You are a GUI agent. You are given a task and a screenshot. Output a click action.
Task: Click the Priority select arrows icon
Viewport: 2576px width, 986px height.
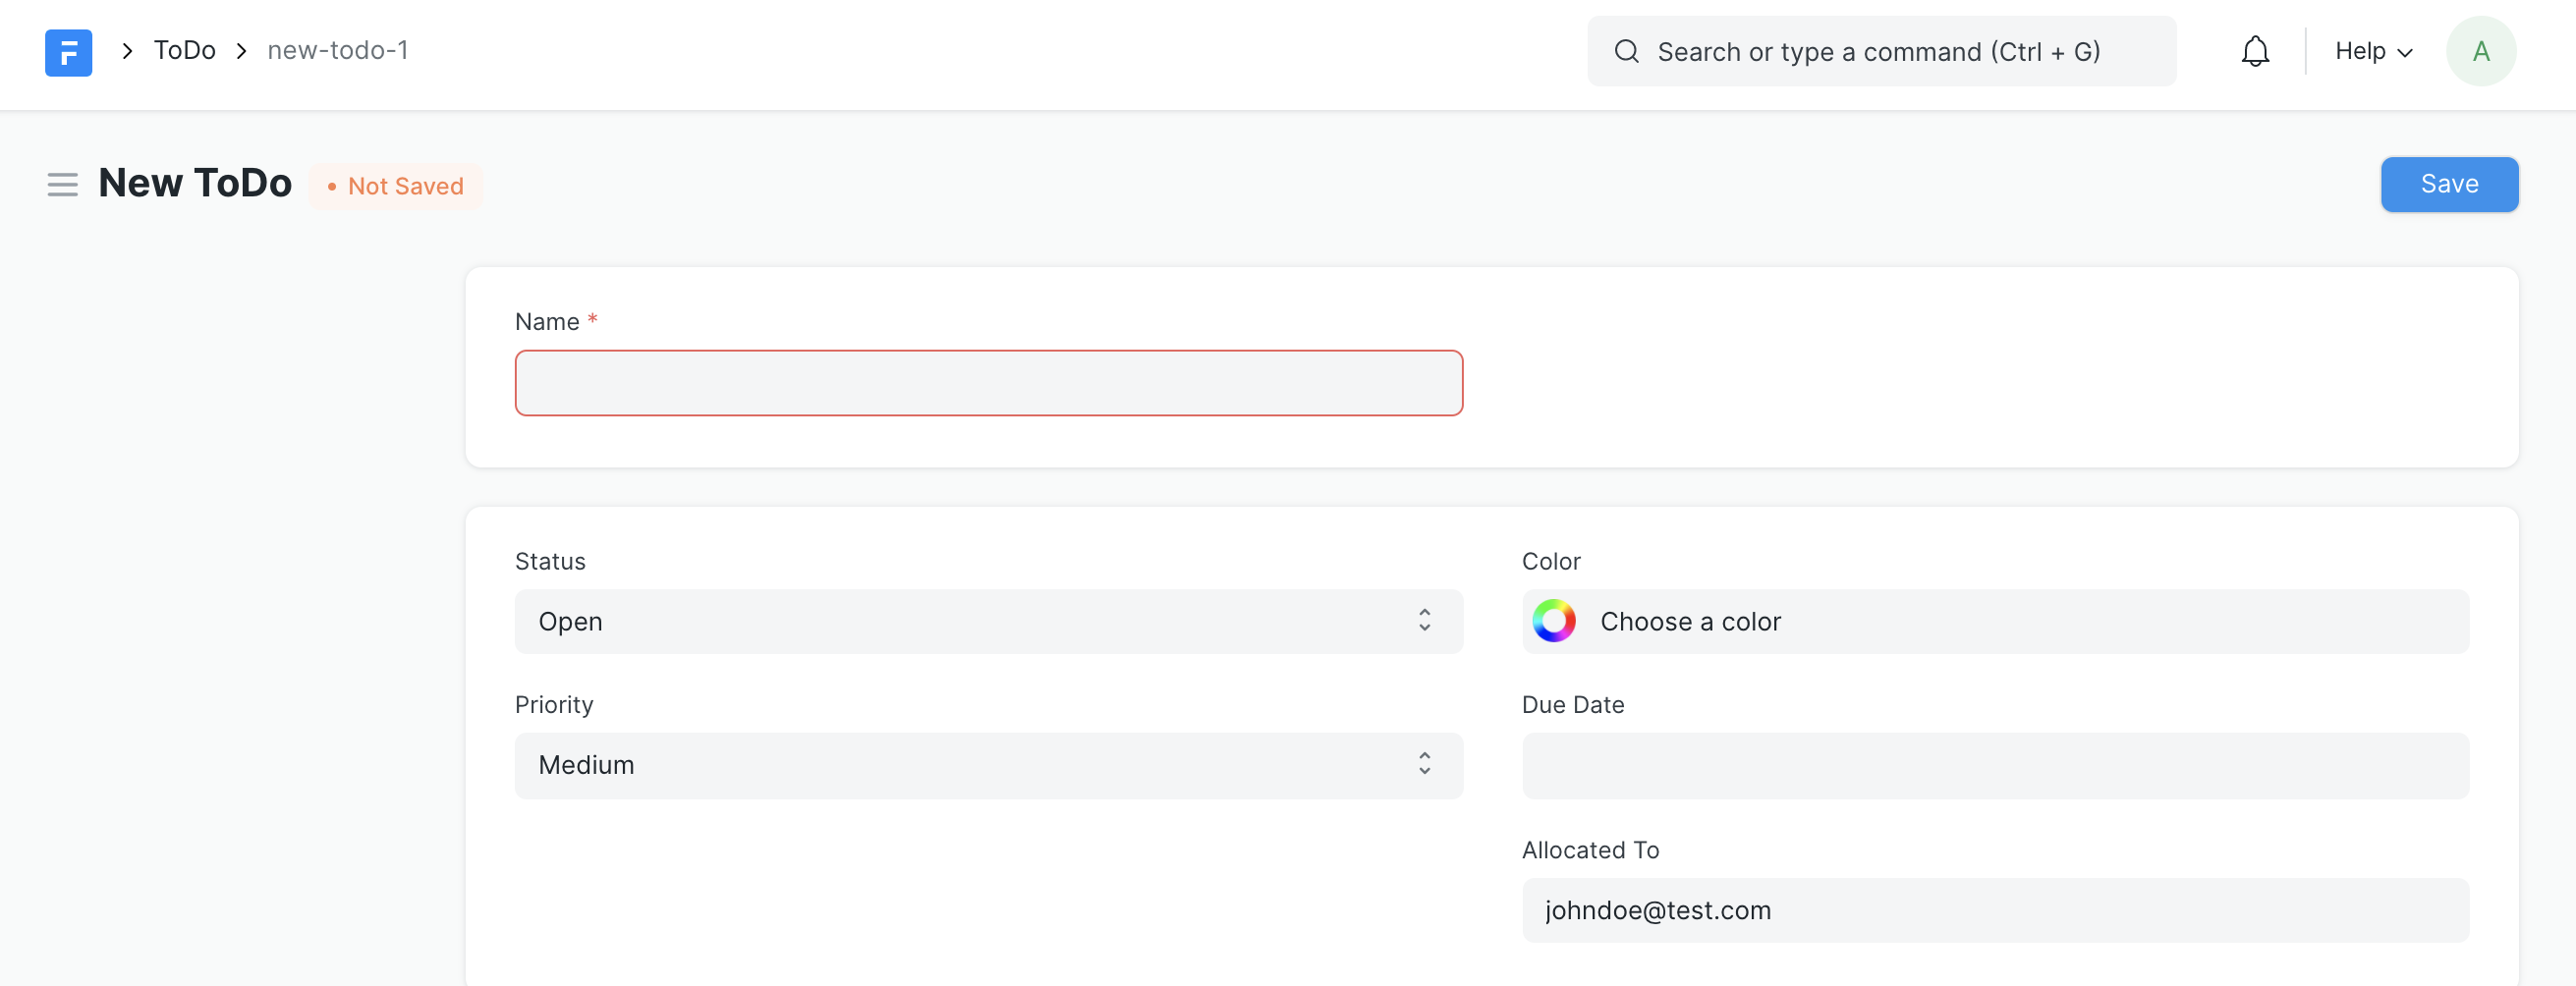tap(1423, 765)
